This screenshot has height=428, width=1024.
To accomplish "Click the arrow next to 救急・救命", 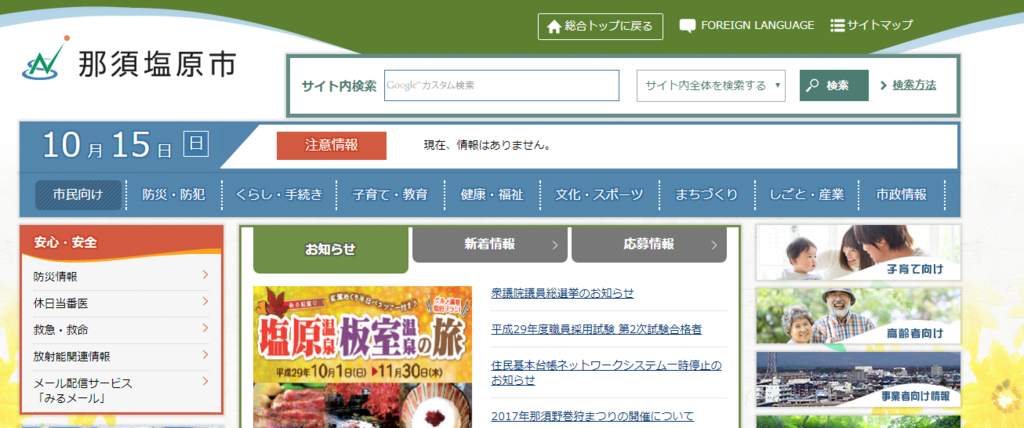I will (x=205, y=328).
